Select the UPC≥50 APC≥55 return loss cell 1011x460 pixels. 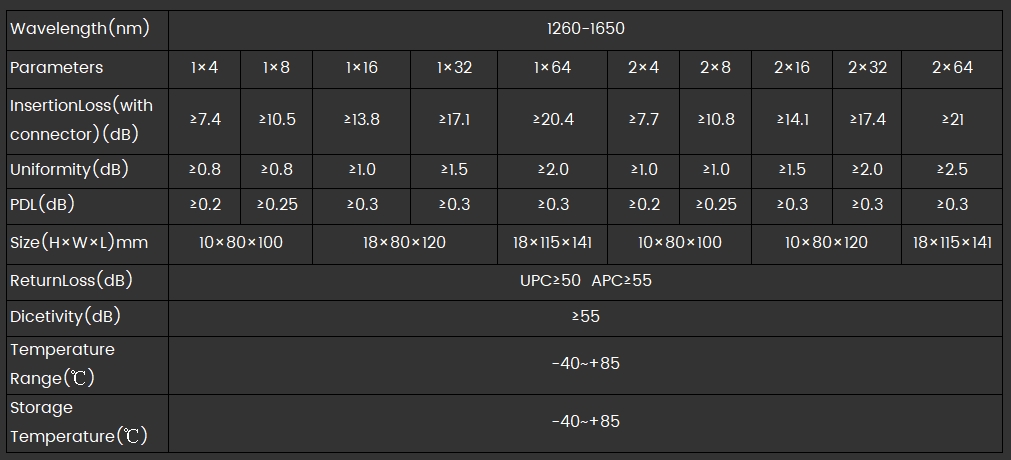pyautogui.click(x=585, y=282)
